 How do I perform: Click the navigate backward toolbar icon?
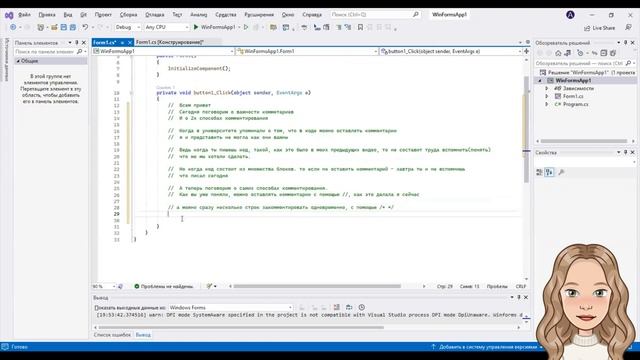pos(13,27)
